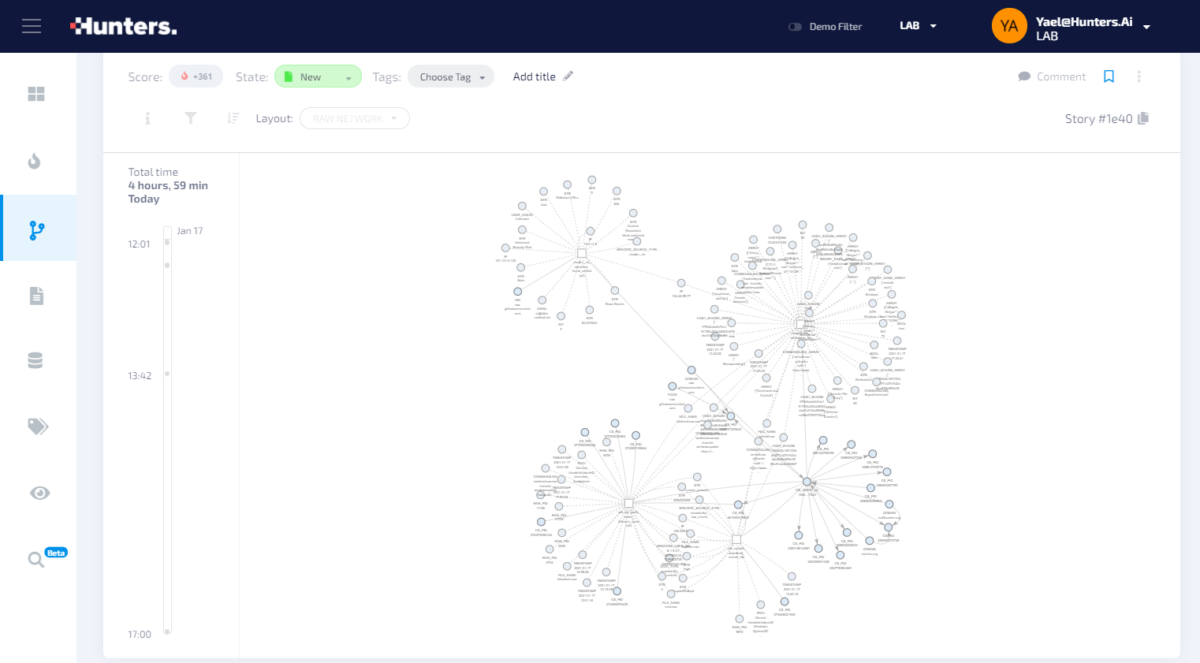
Task: Bookmark this story
Action: 1108,77
